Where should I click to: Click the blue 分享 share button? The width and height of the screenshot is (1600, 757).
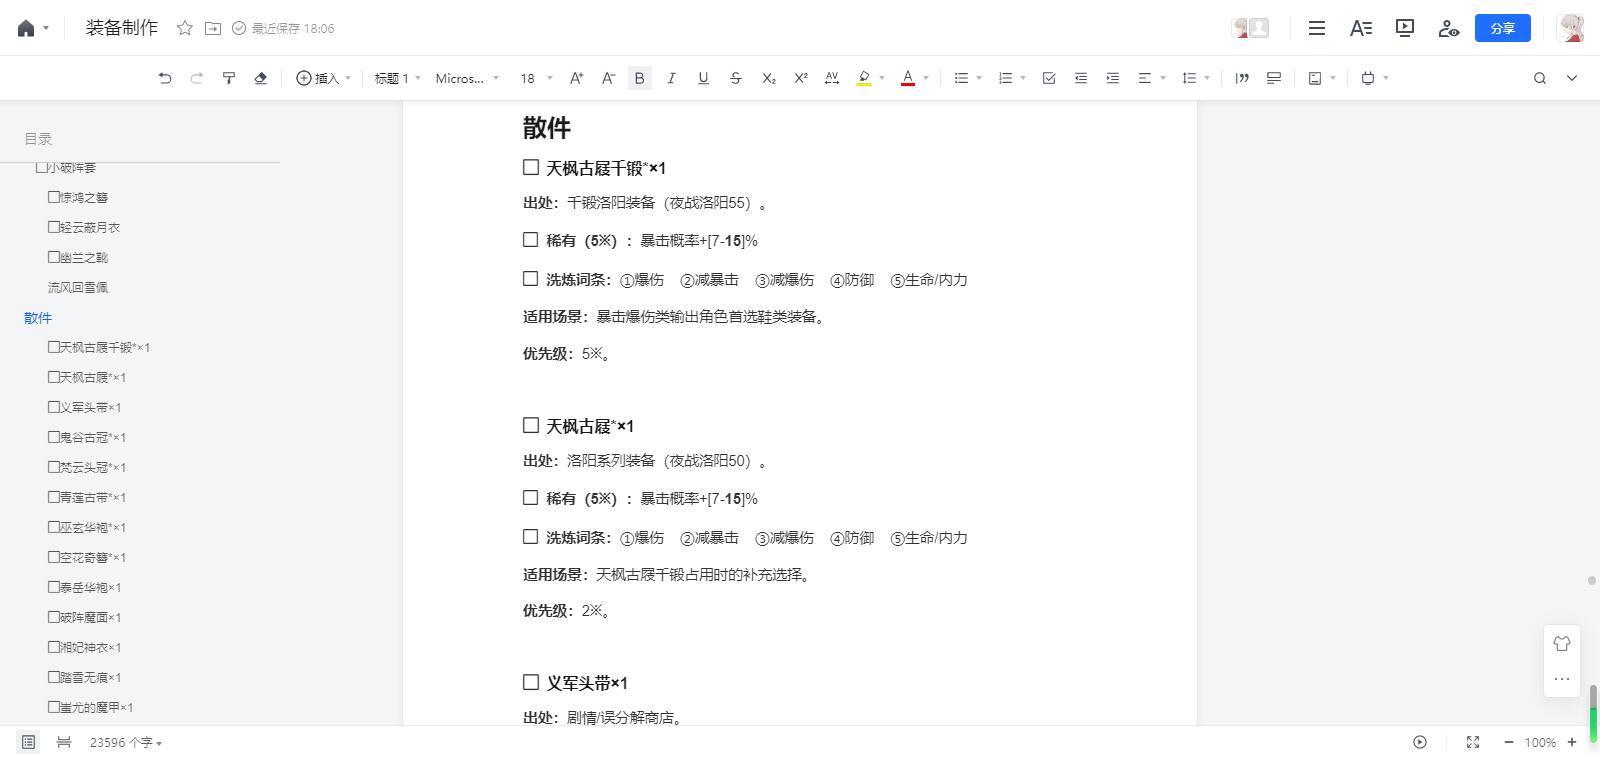[x=1503, y=28]
